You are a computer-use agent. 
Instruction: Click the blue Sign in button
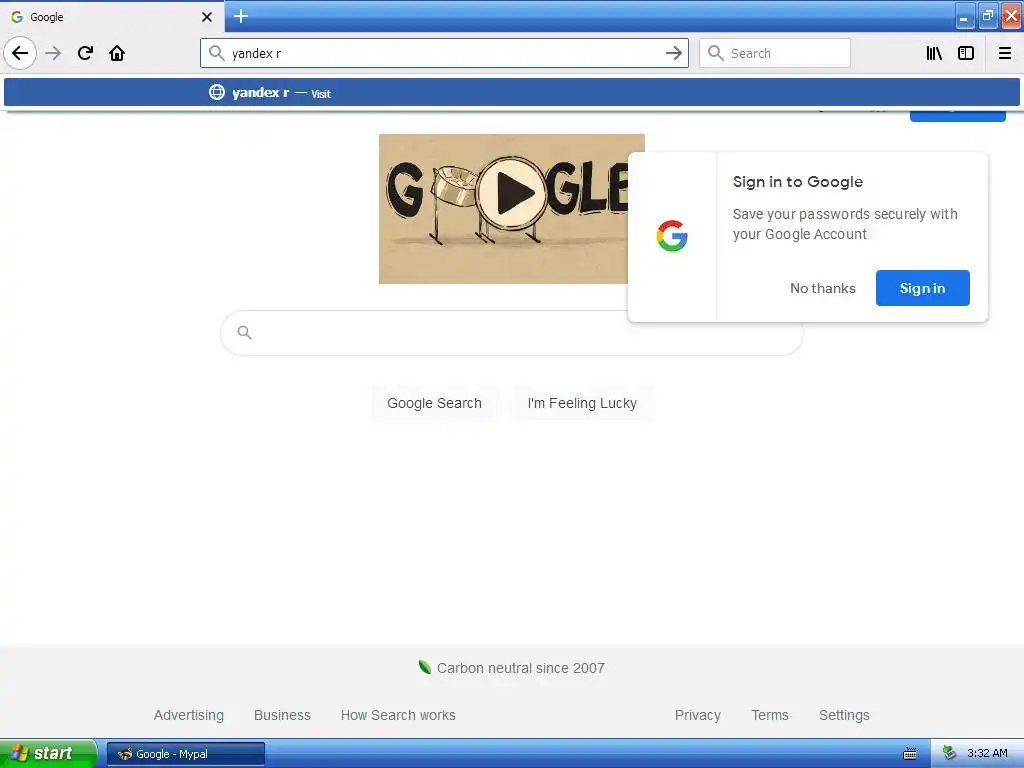[x=922, y=288]
